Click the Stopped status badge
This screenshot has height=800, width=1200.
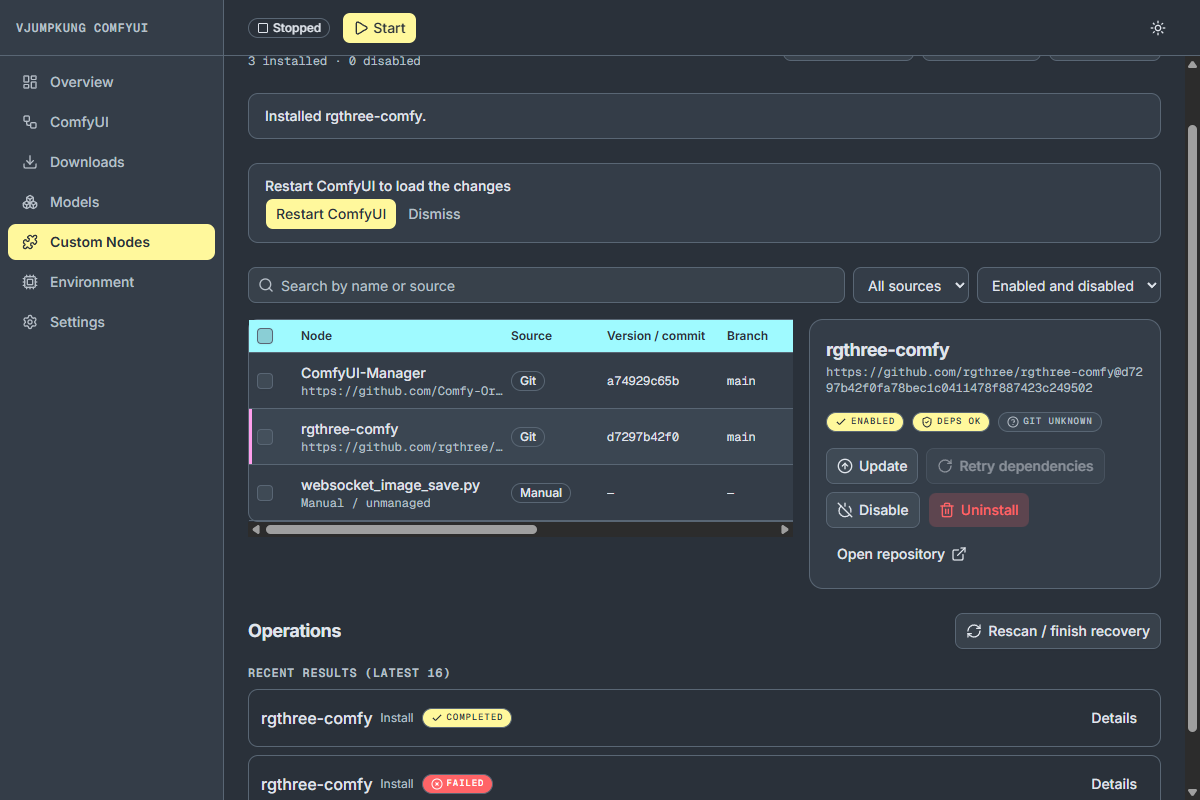click(290, 28)
